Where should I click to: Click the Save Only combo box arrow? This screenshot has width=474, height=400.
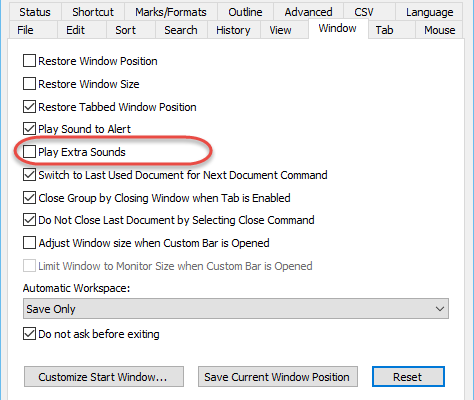[440, 309]
